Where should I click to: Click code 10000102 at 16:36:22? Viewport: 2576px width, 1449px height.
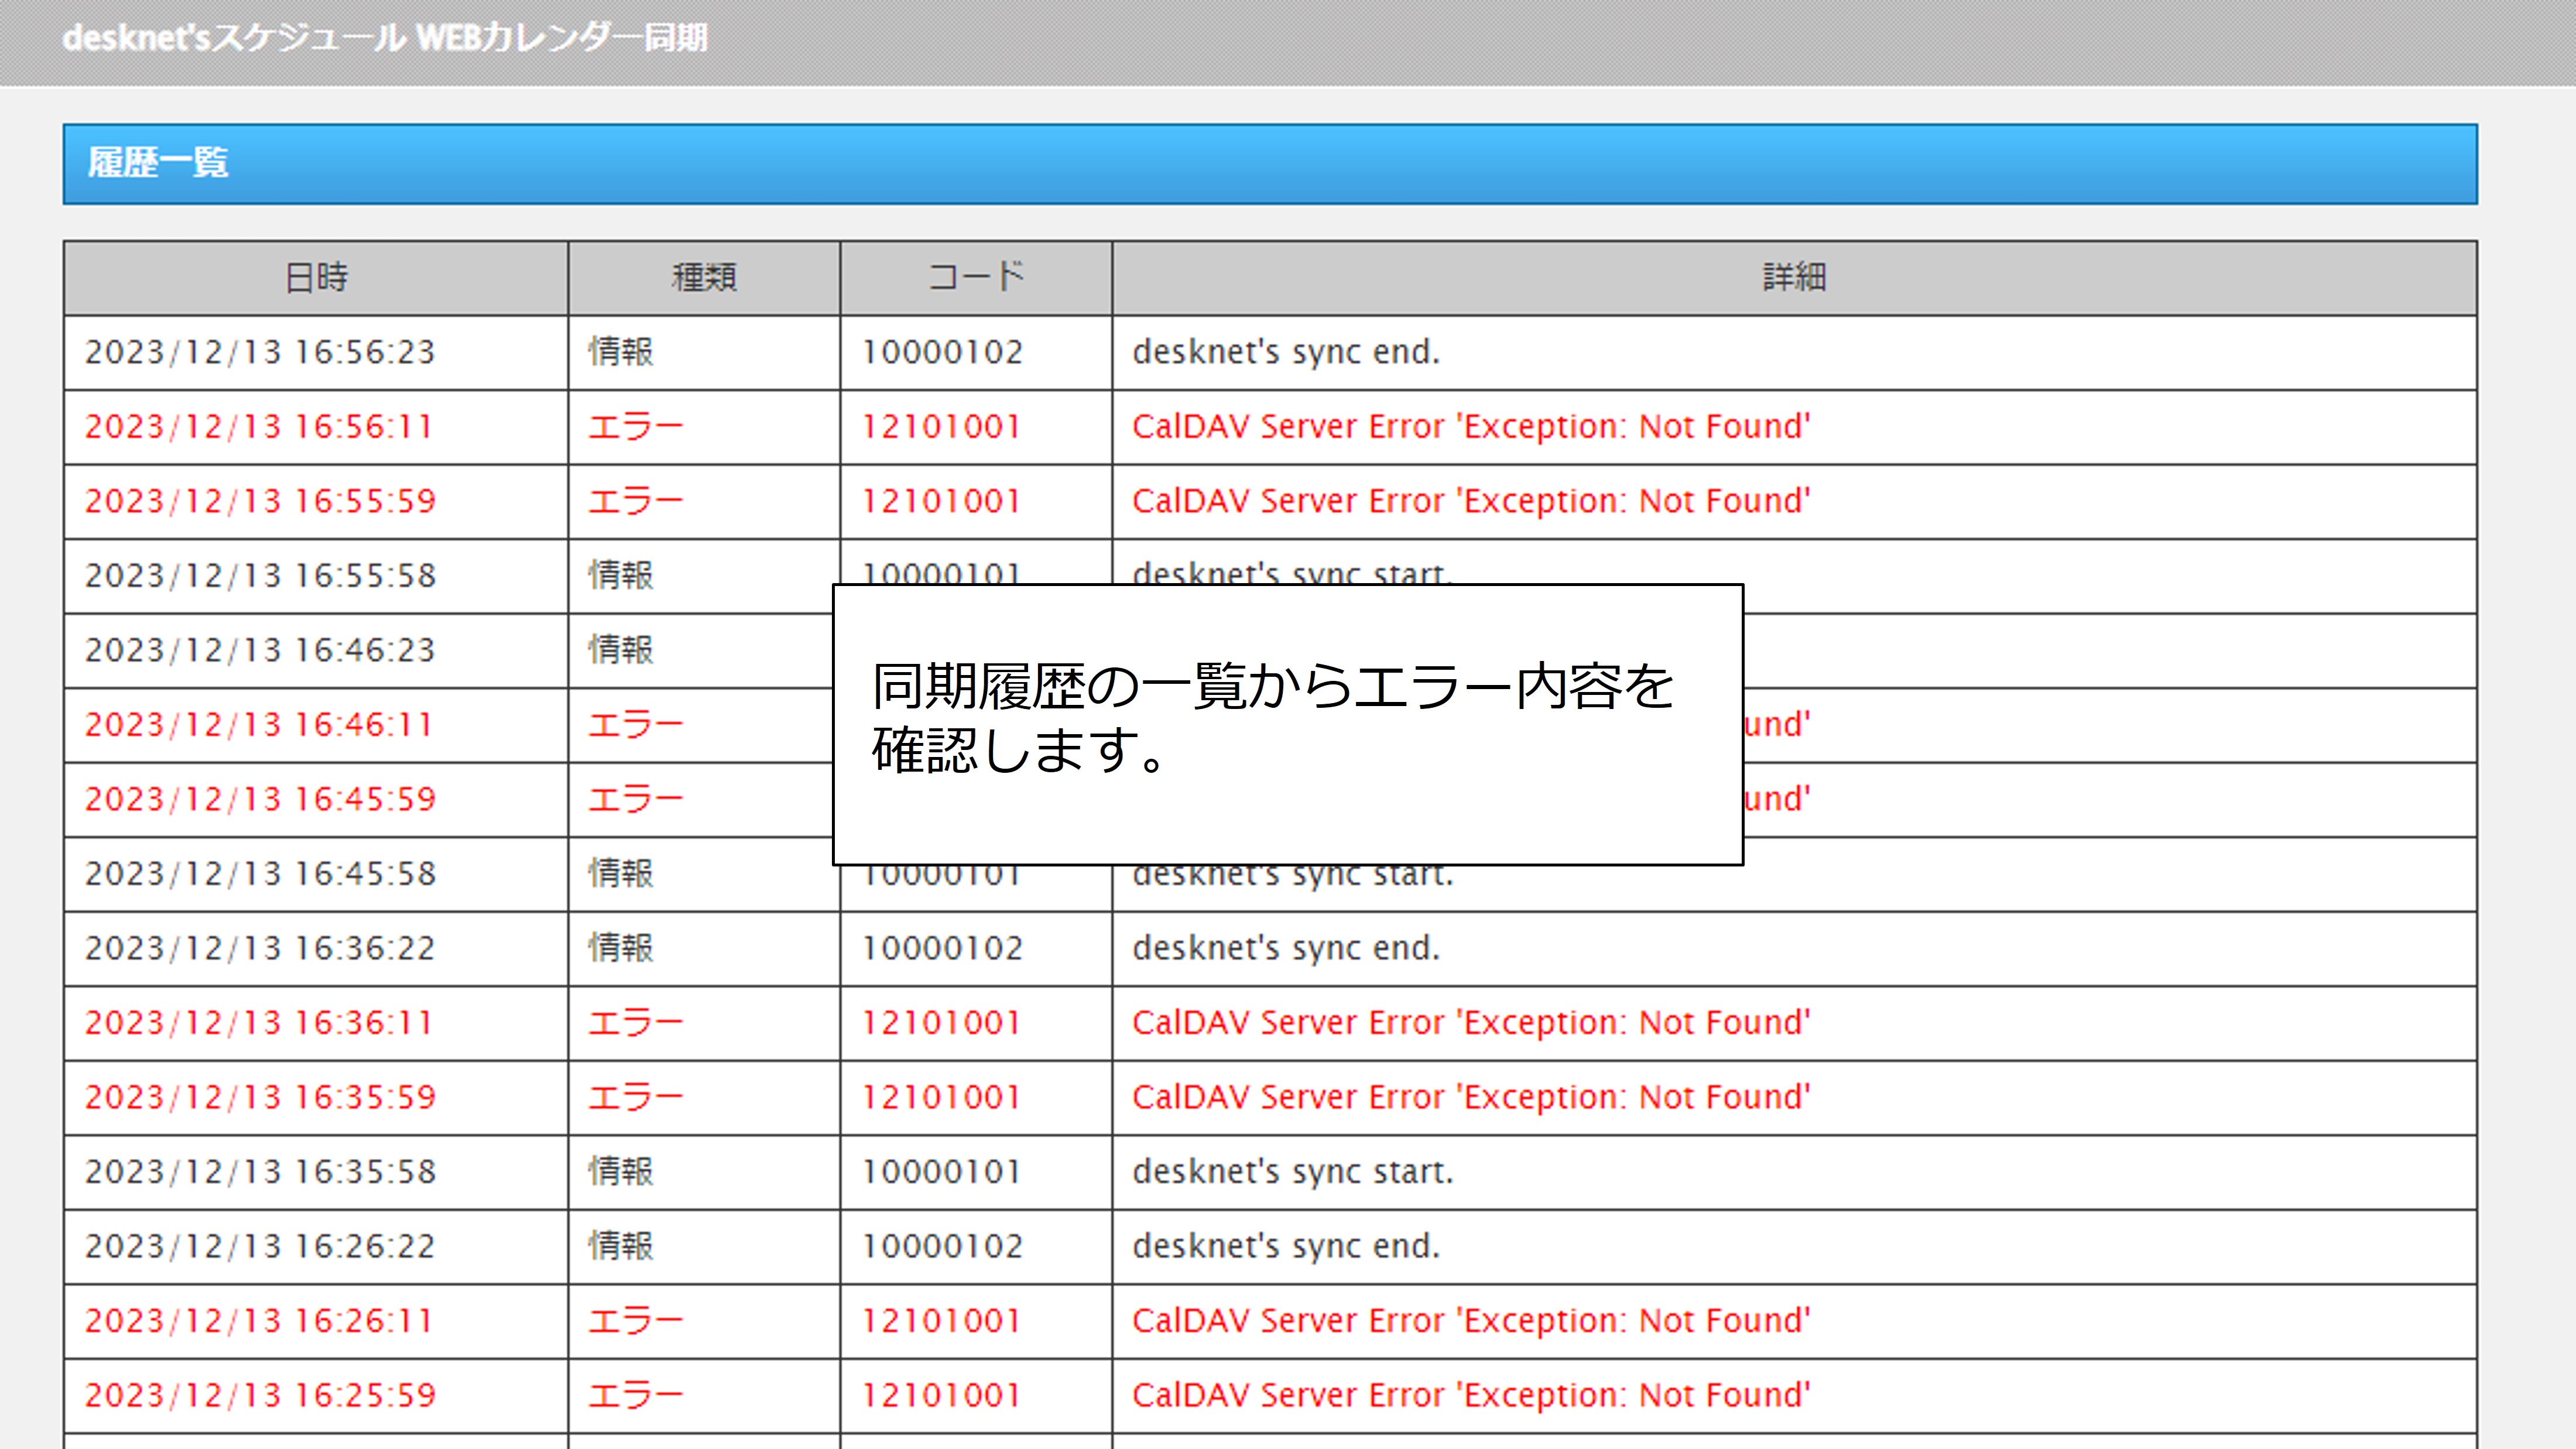[942, 948]
